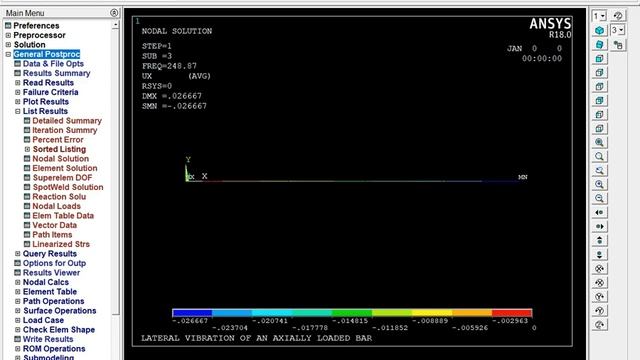Expand the Query Results node
640x360 pixels.
(x=18, y=253)
